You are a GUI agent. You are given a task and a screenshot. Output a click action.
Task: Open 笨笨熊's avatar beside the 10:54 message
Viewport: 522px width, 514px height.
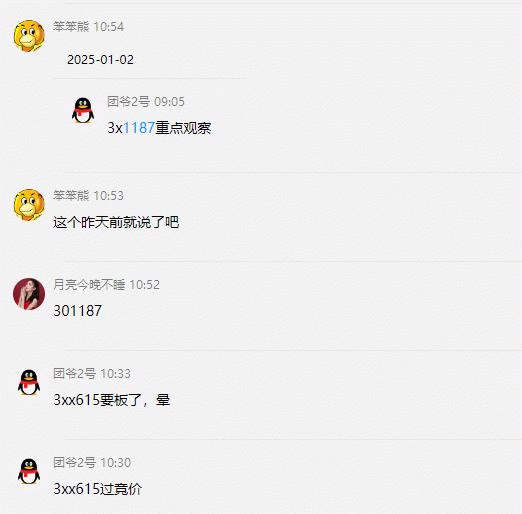(29, 36)
